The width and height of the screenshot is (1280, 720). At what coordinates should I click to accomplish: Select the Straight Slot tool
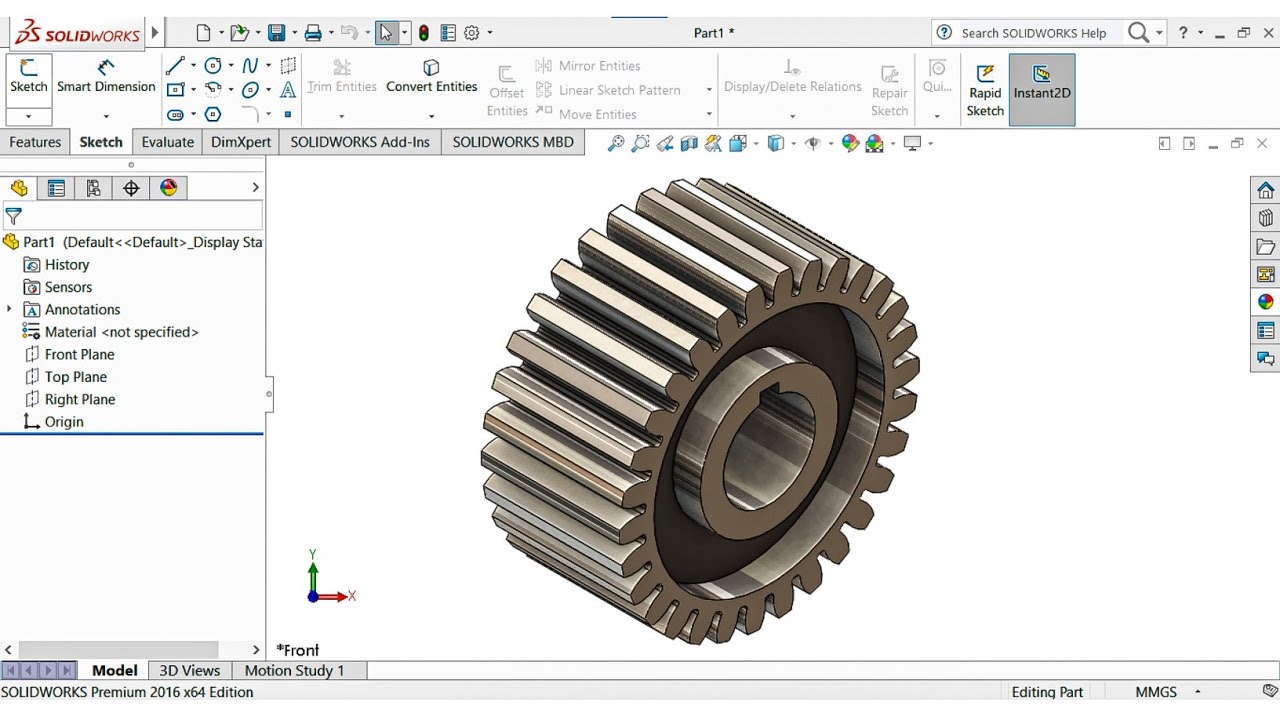176,114
